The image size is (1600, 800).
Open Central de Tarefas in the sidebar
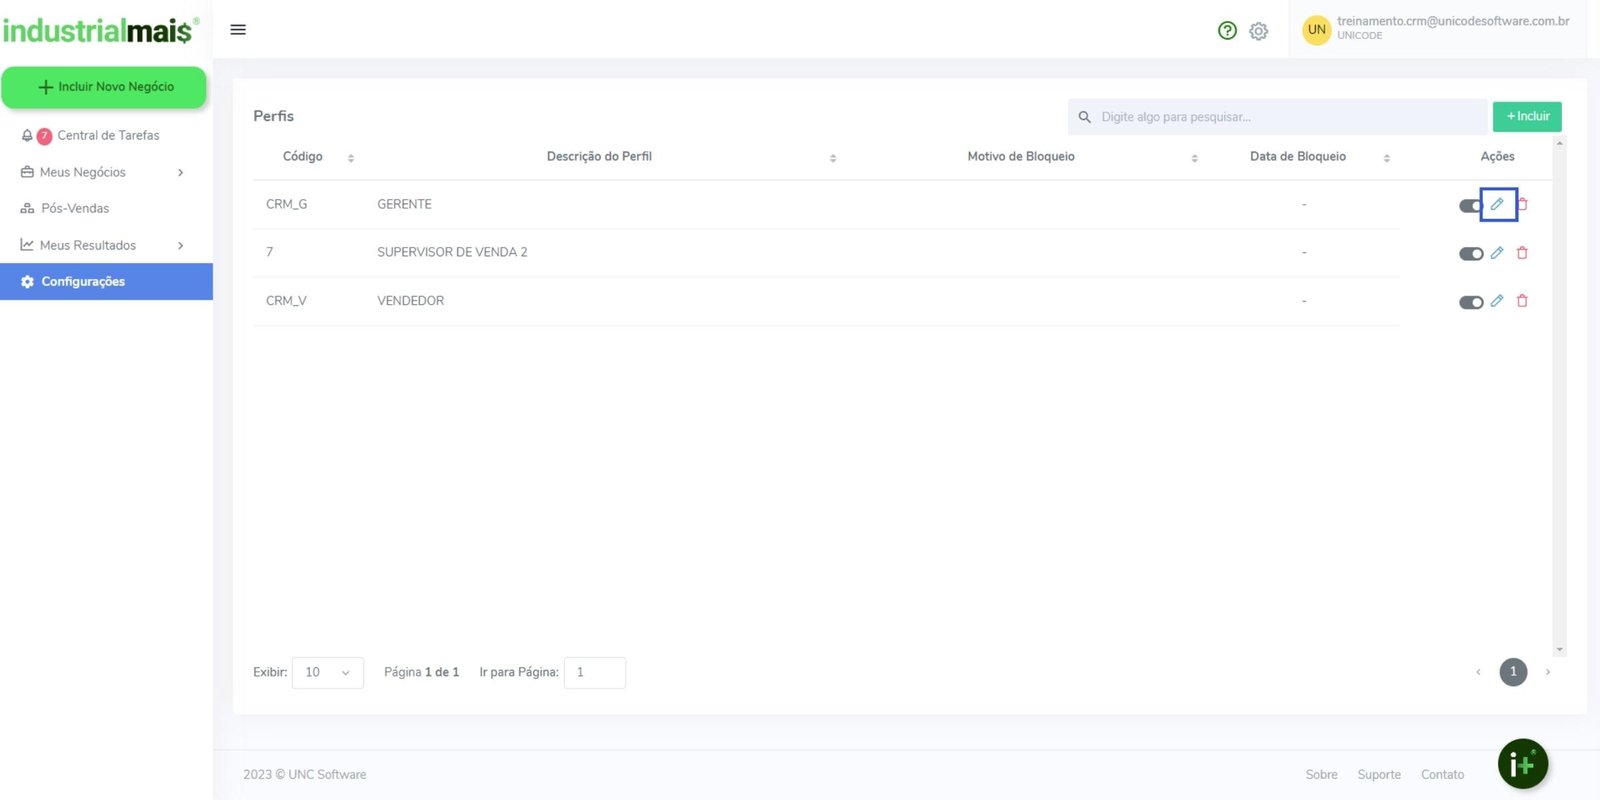coord(108,136)
